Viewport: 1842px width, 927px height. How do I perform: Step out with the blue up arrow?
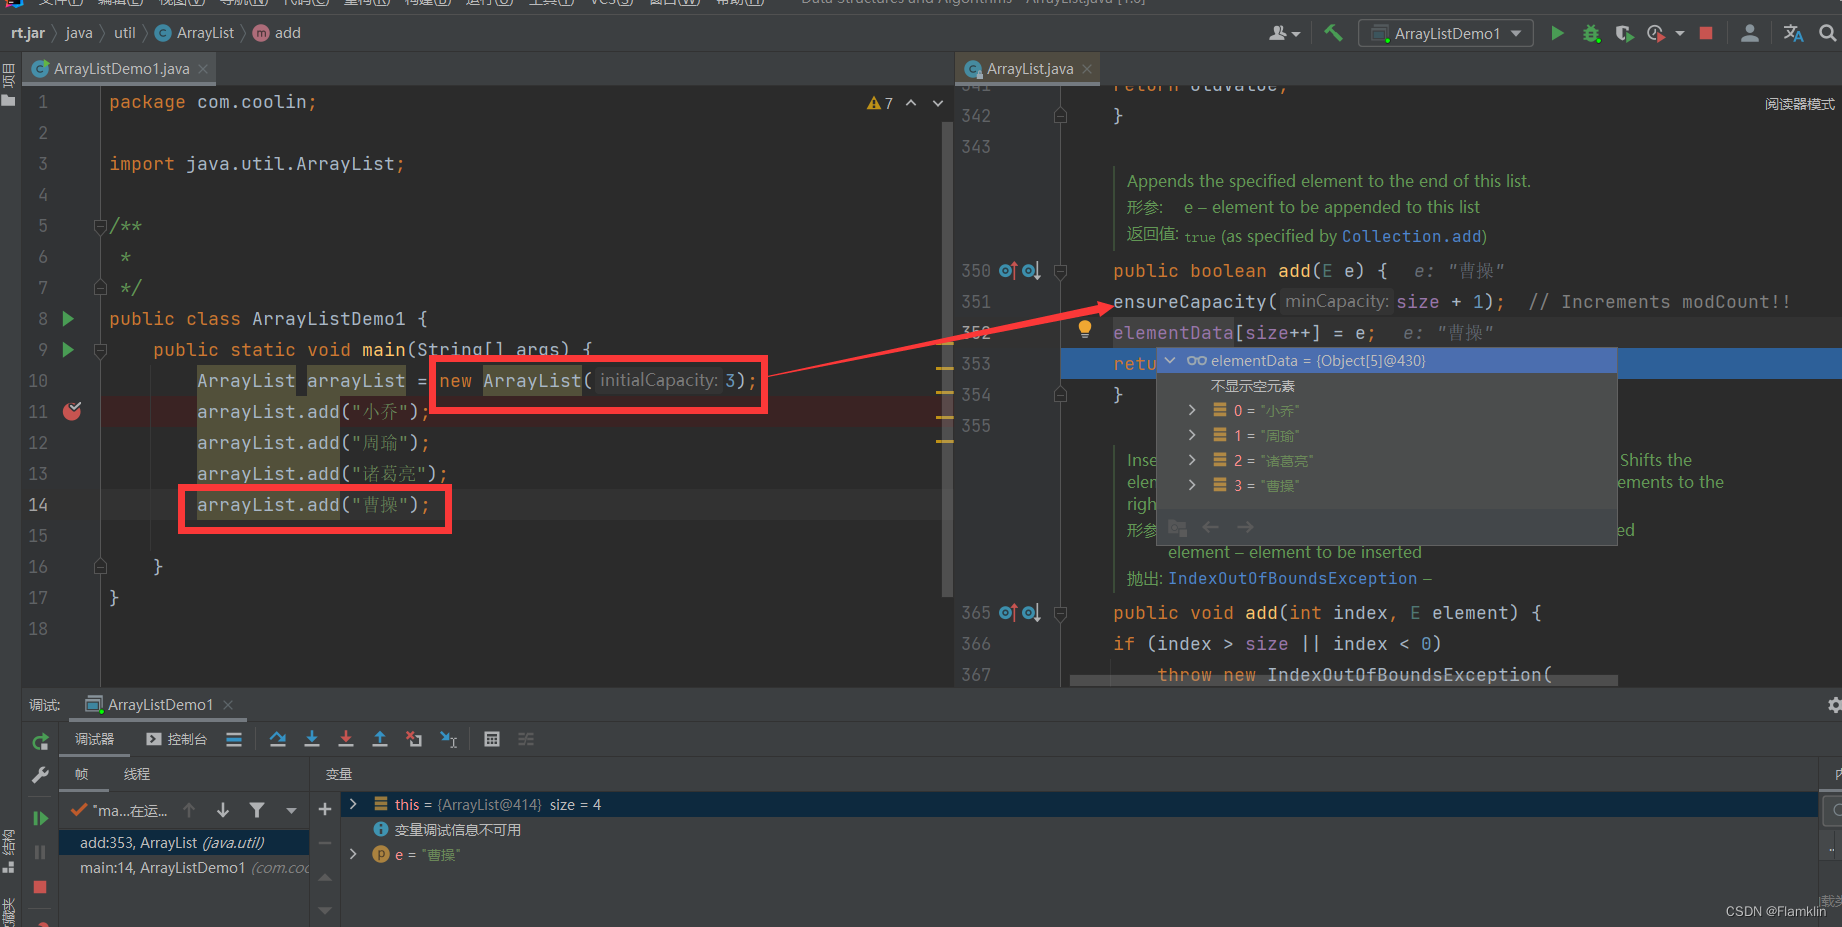coord(380,740)
